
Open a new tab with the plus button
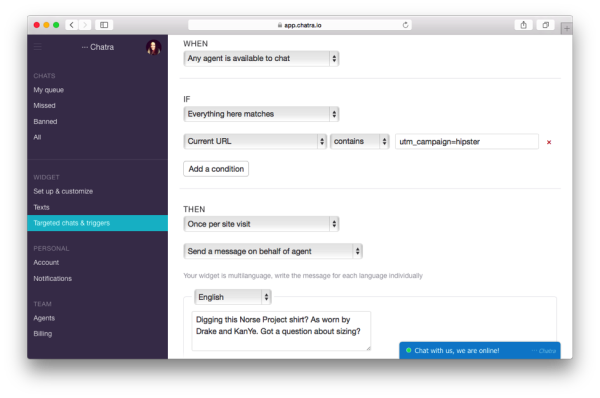click(567, 28)
